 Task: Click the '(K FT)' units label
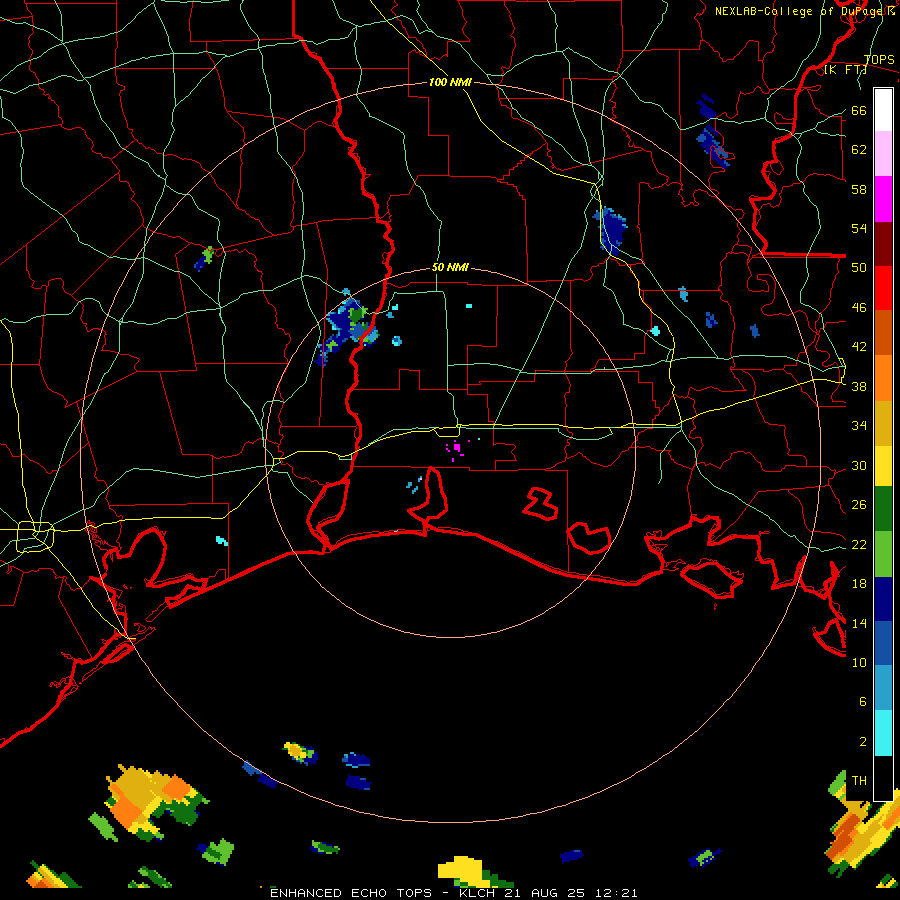pyautogui.click(x=845, y=69)
